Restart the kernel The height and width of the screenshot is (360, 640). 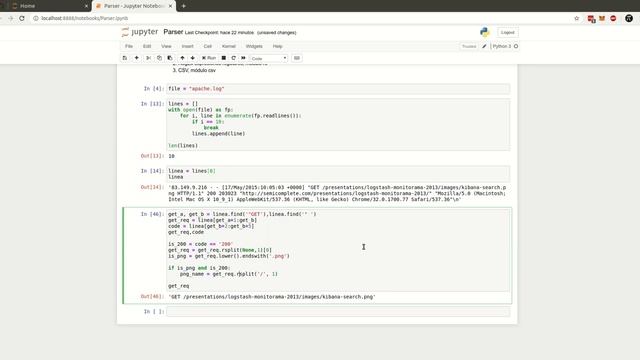point(233,58)
